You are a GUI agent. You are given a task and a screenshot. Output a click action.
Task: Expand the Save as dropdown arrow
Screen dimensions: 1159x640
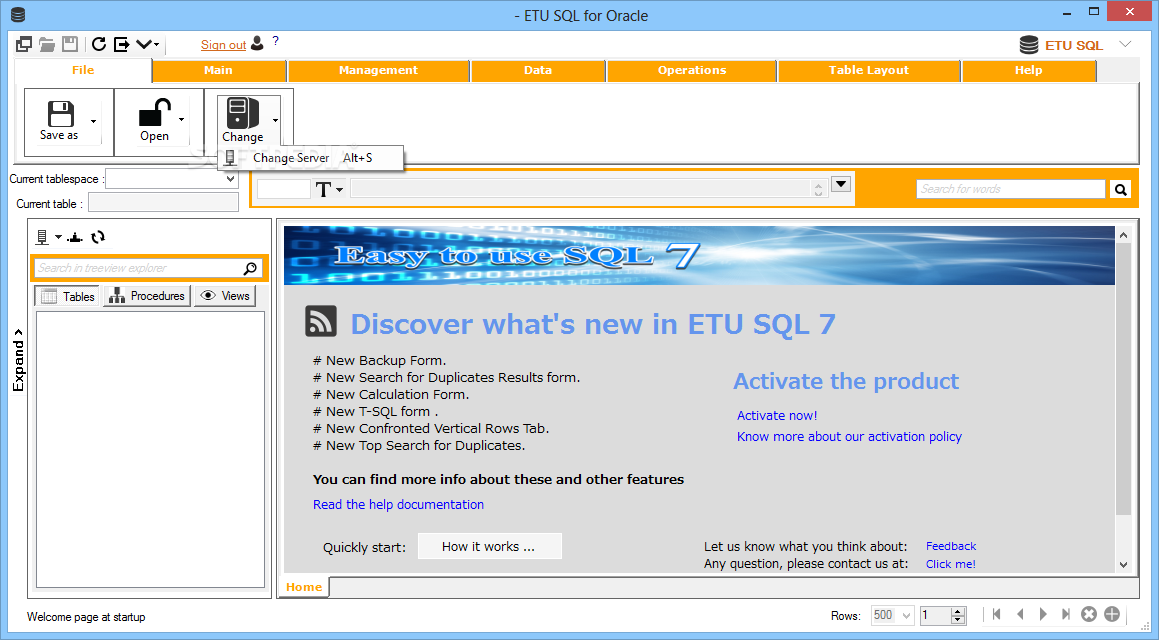[x=94, y=121]
